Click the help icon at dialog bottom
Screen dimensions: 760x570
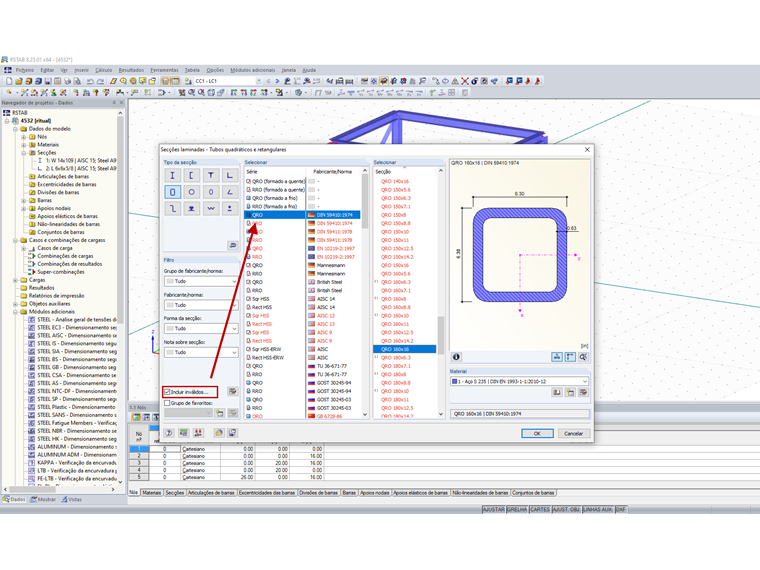pyautogui.click(x=169, y=433)
